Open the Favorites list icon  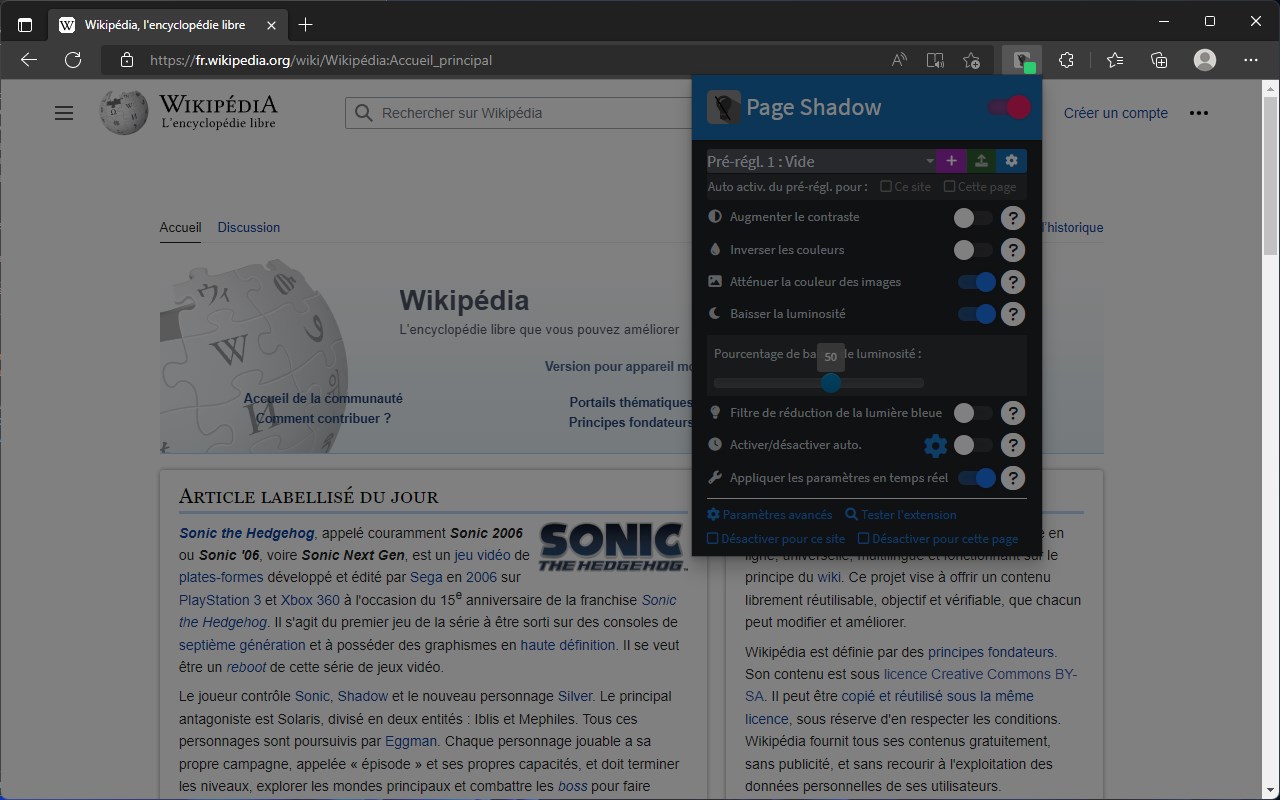[x=1115, y=60]
